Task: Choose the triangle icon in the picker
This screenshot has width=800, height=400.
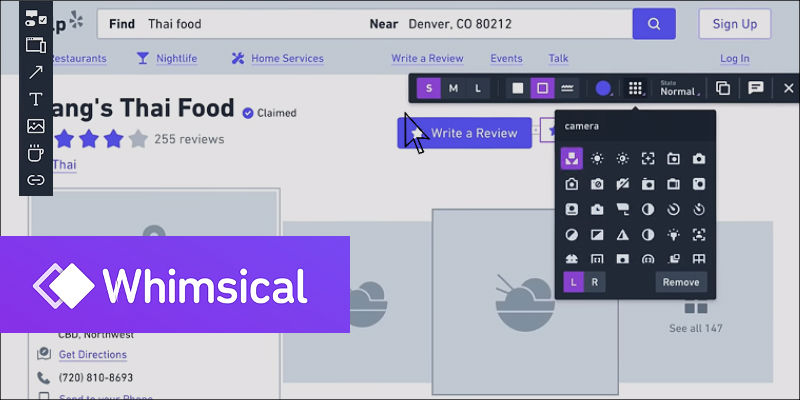Action: click(x=622, y=235)
